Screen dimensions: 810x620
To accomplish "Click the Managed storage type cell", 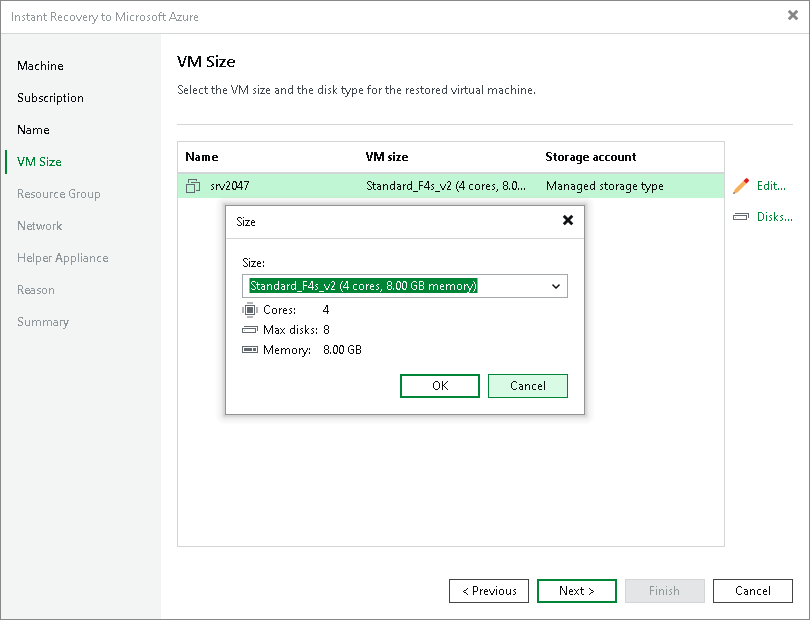I will click(x=605, y=186).
